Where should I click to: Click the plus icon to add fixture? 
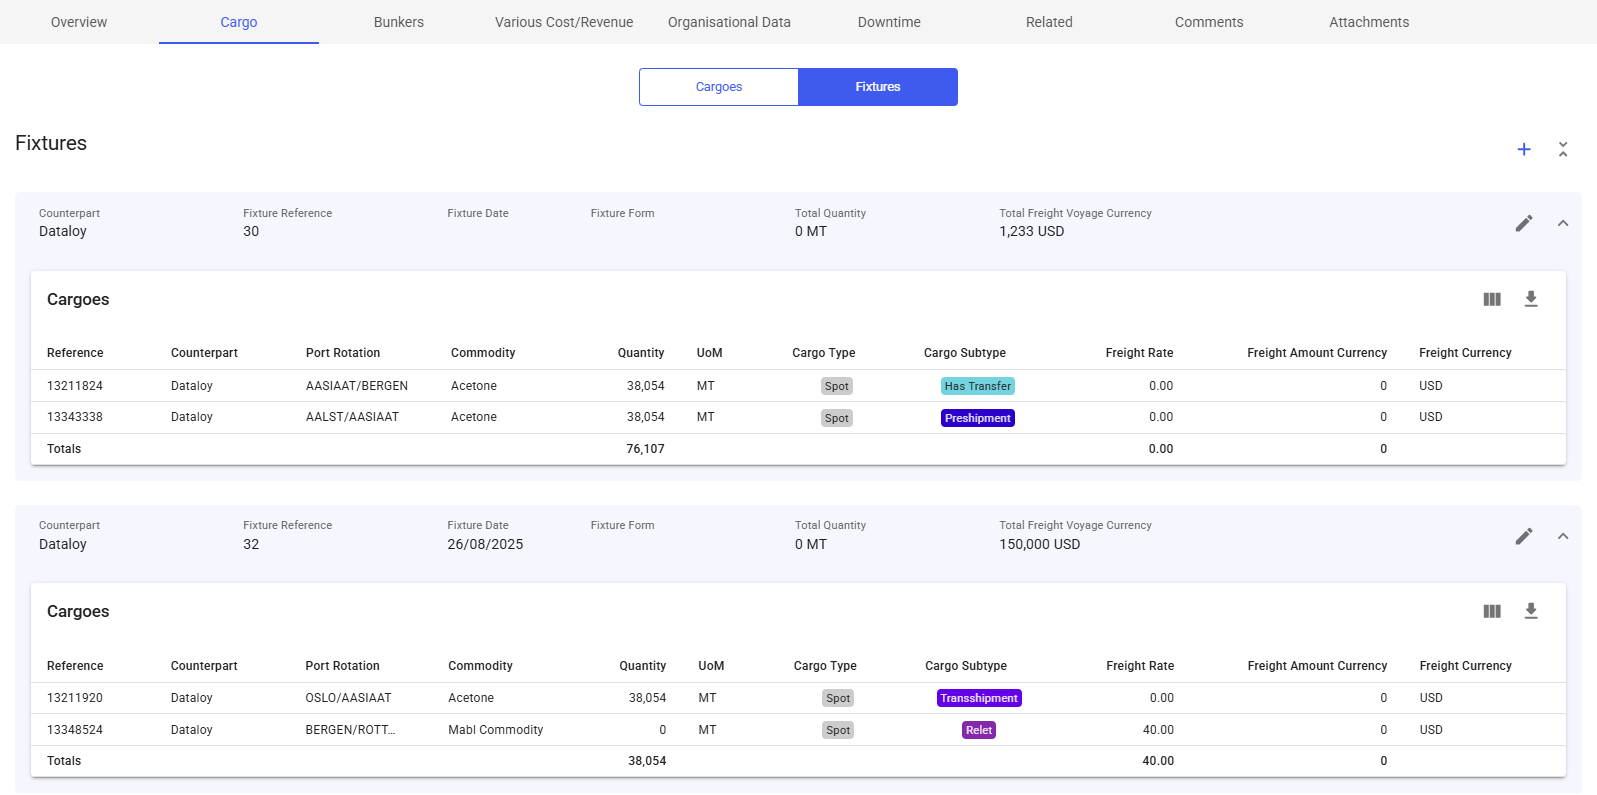1523,149
